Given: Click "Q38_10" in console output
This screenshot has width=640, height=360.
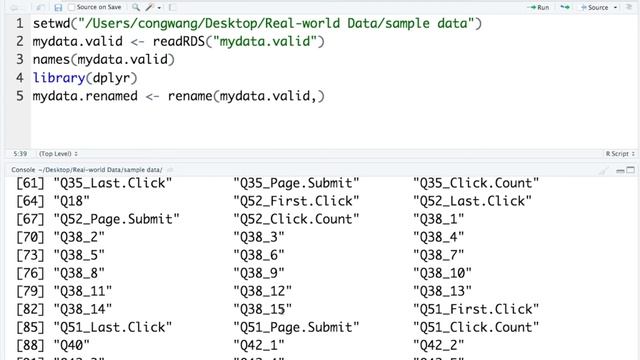Looking at the screenshot, I should click(x=442, y=273).
